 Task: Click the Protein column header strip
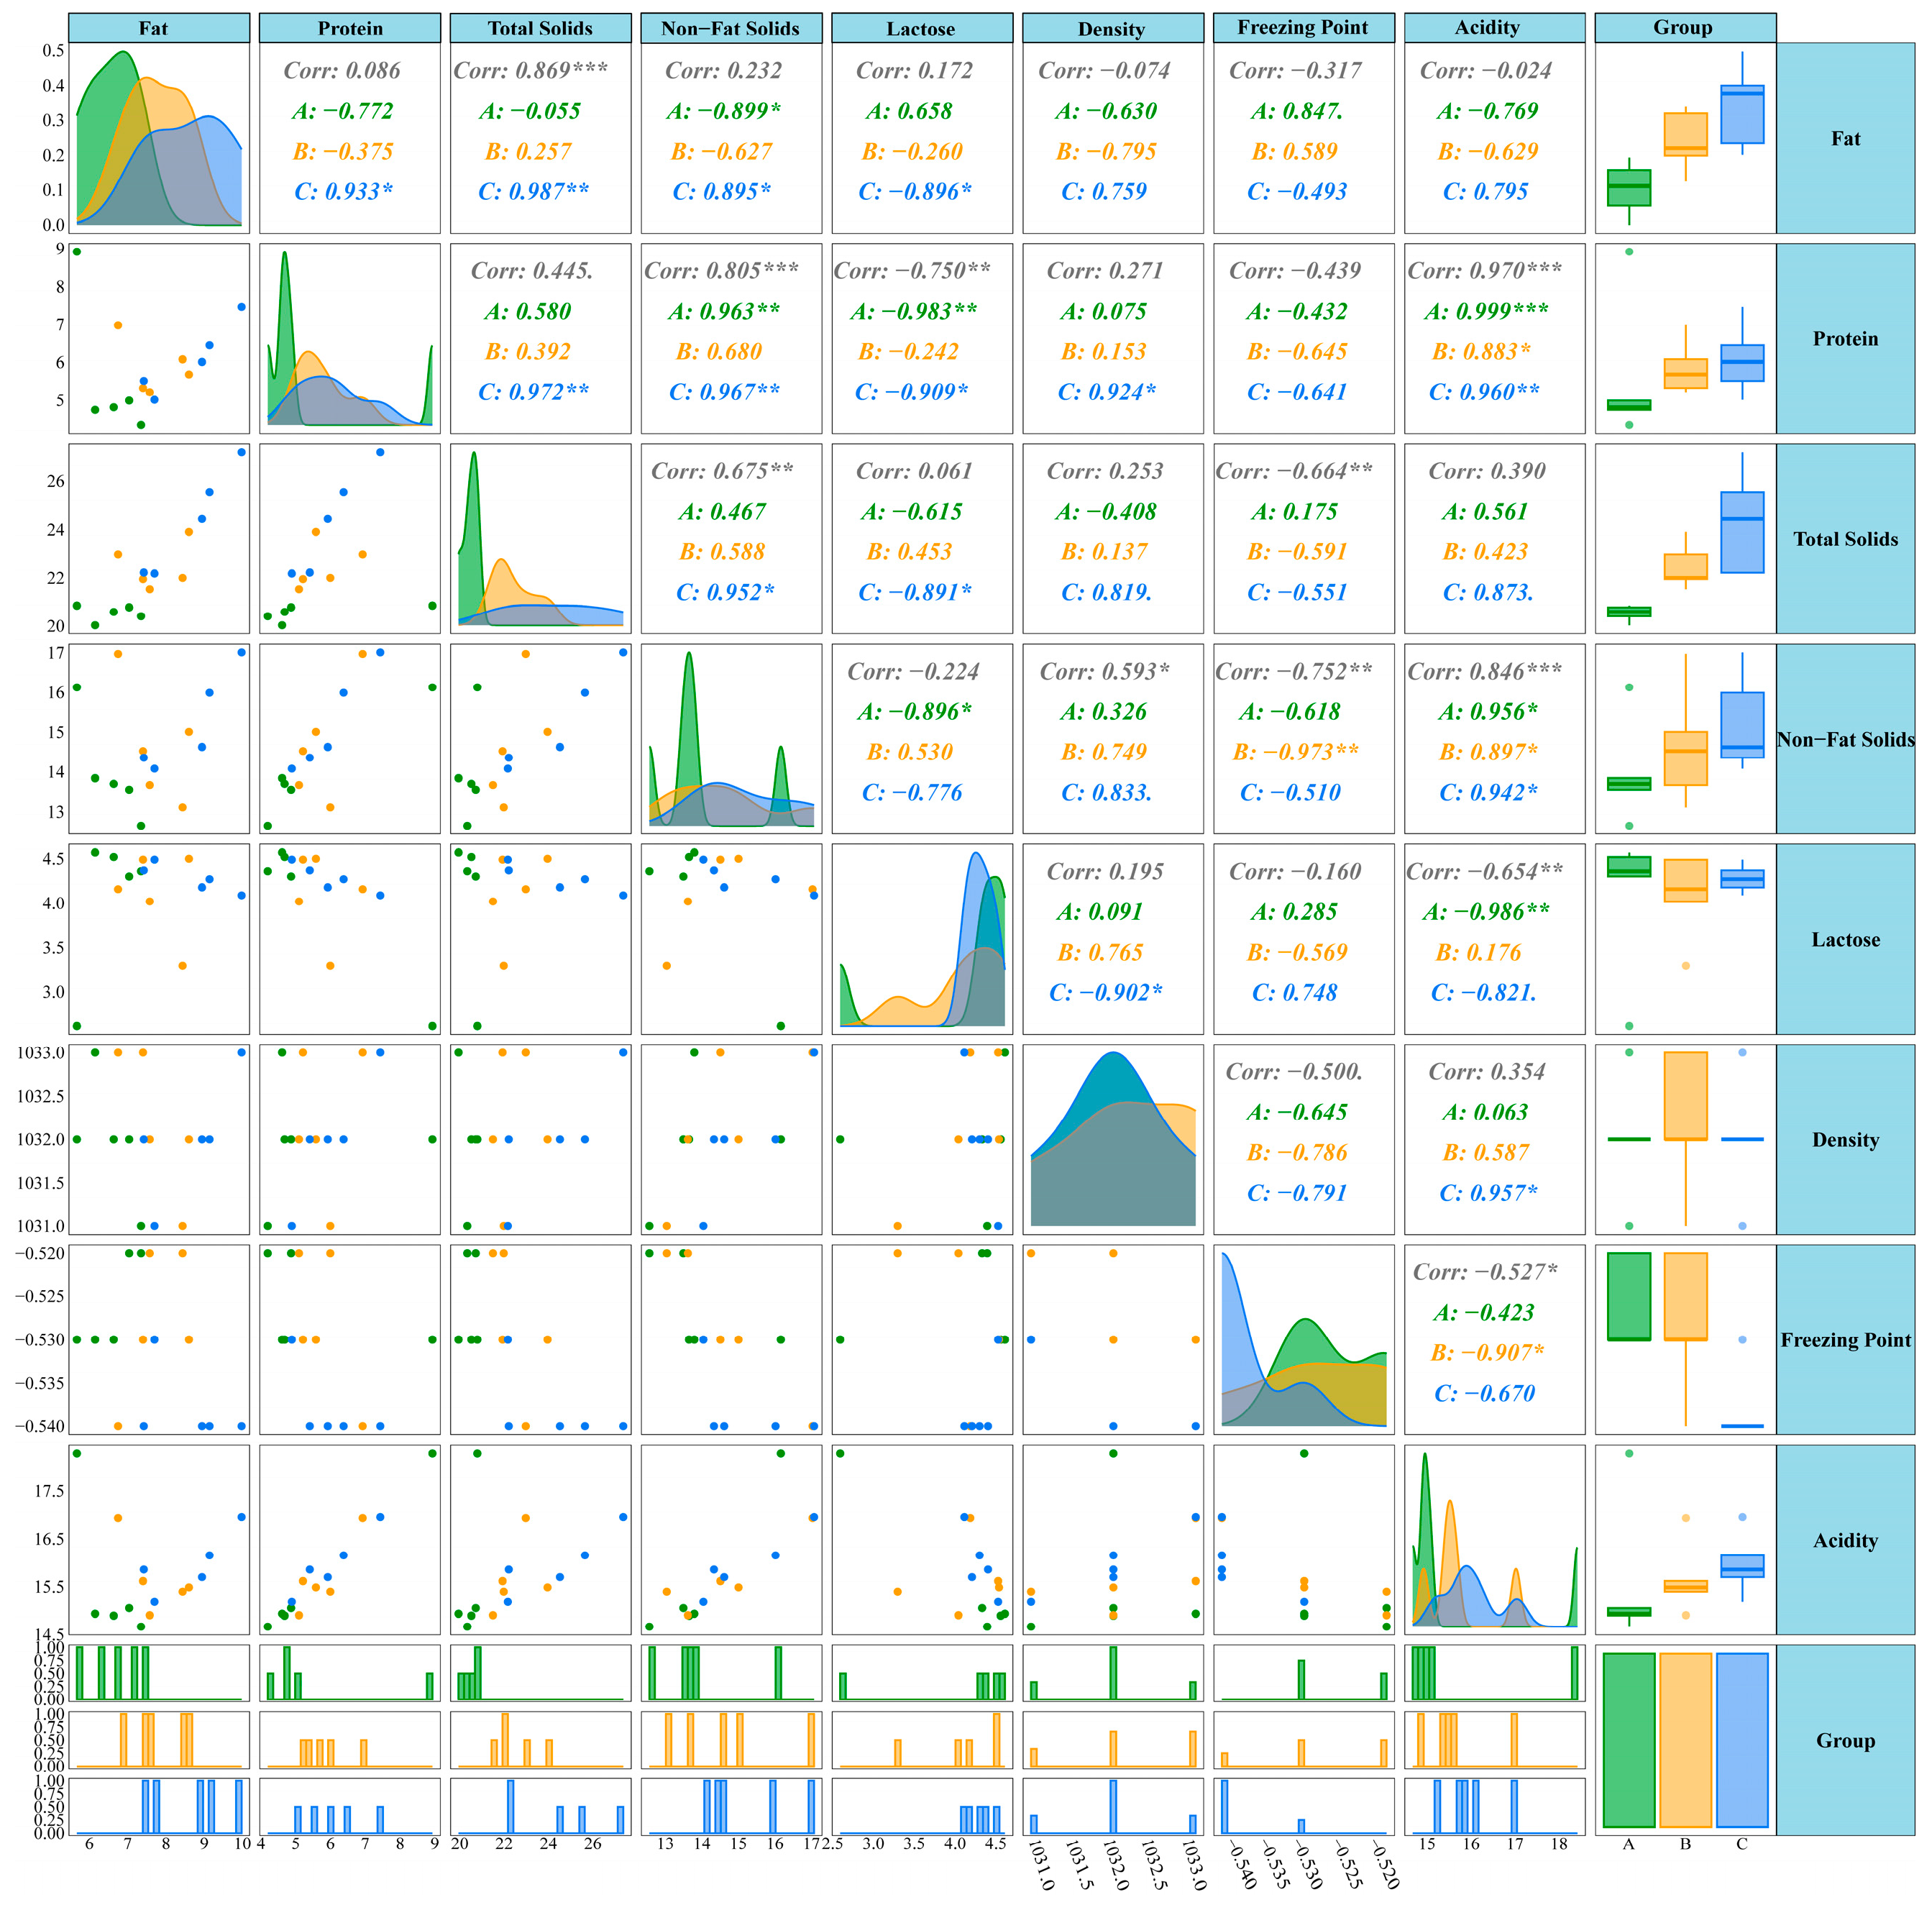[349, 28]
